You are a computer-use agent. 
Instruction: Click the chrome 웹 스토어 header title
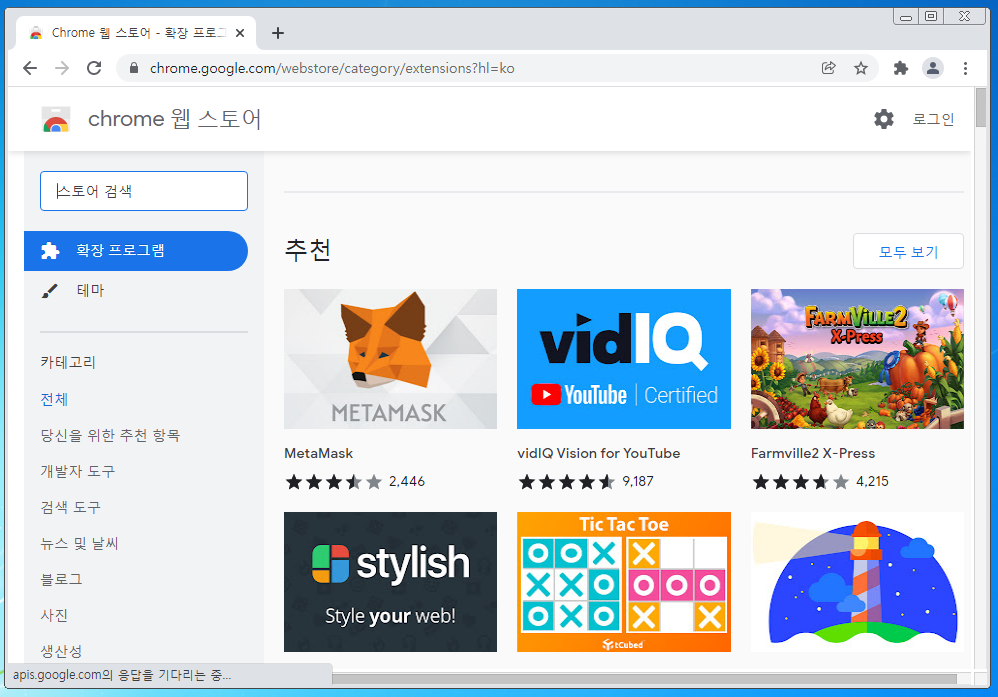174,119
